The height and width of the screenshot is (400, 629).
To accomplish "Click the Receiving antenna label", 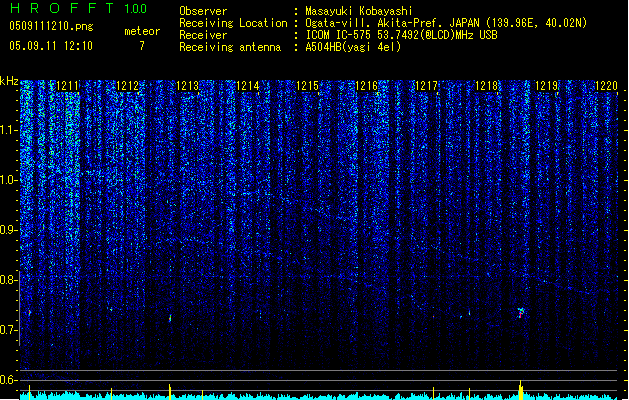I will point(230,47).
